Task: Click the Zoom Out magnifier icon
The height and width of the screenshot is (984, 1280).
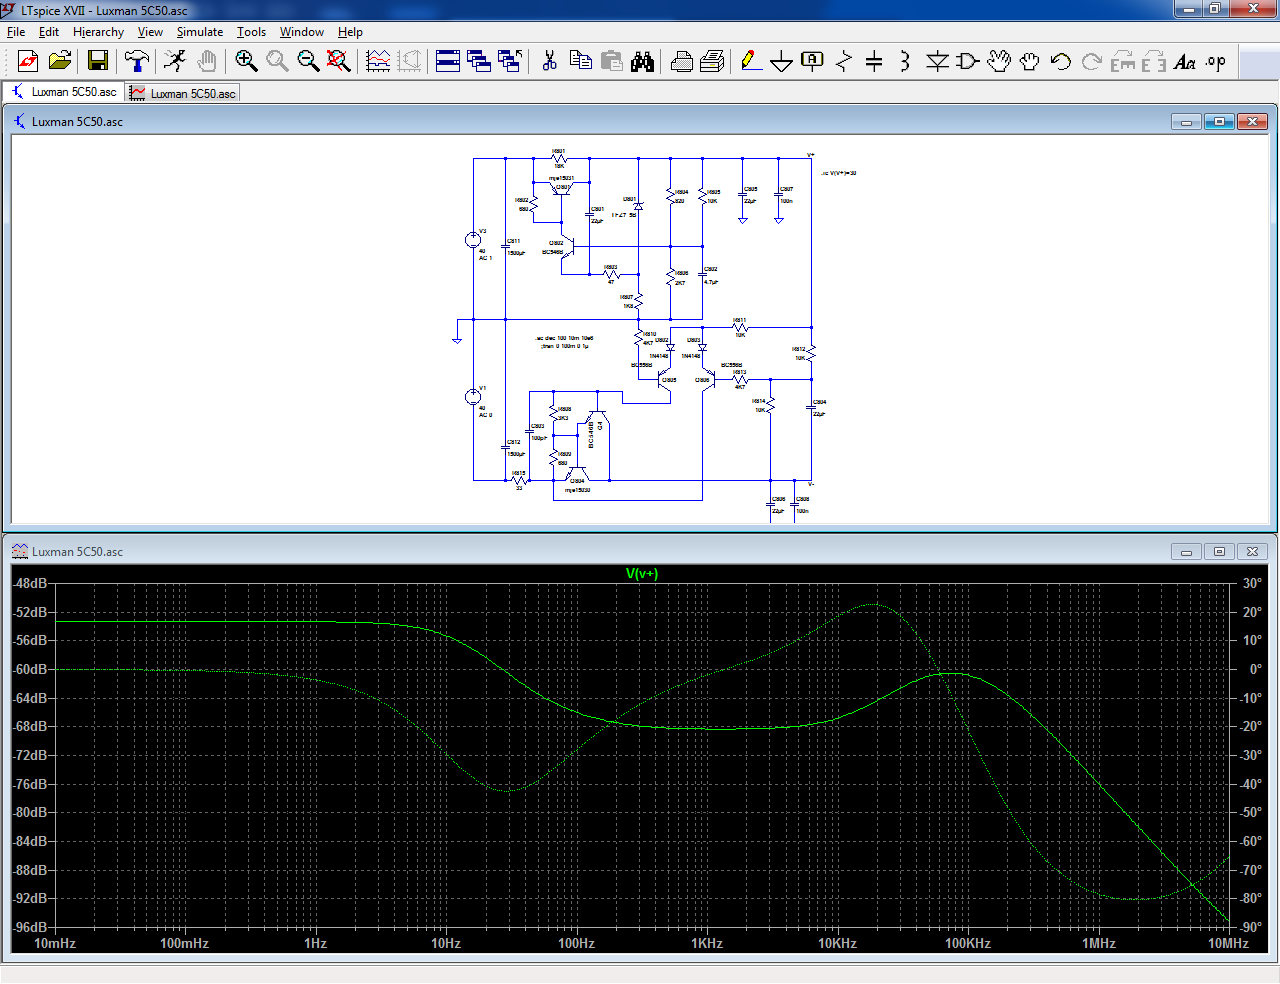Action: tap(308, 61)
